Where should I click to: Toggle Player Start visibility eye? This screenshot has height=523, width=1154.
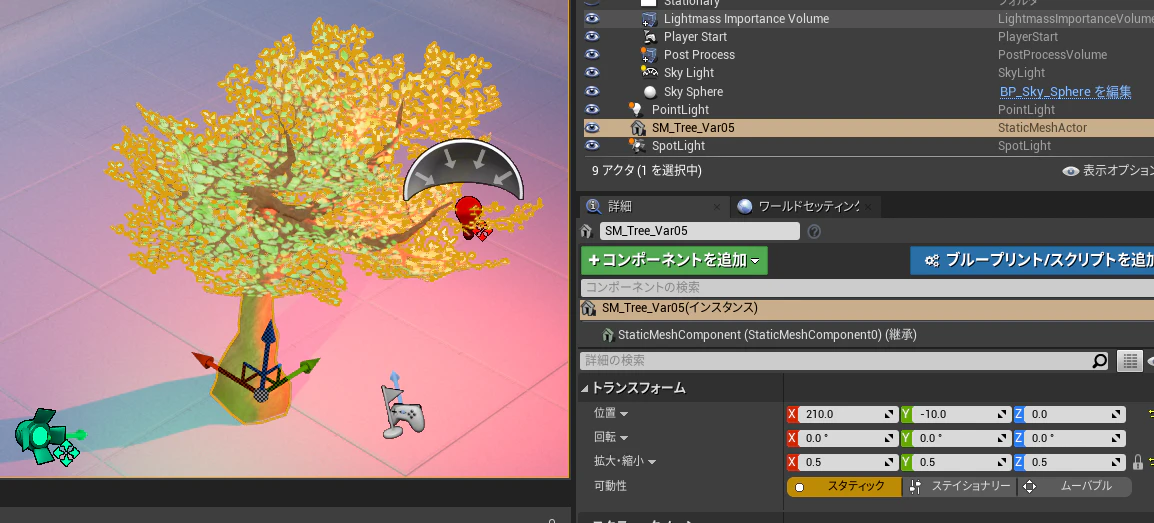(592, 37)
